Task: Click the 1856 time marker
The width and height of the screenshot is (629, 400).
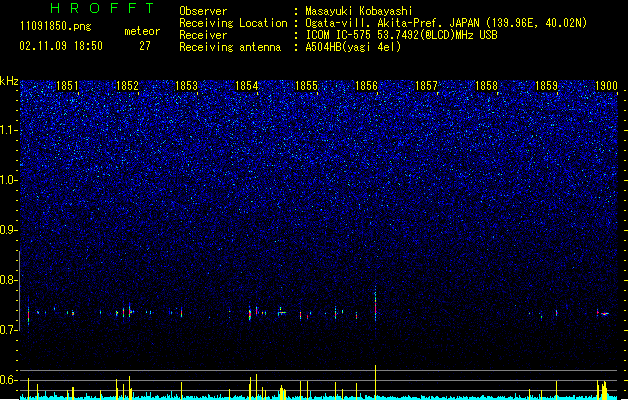Action: click(x=366, y=85)
